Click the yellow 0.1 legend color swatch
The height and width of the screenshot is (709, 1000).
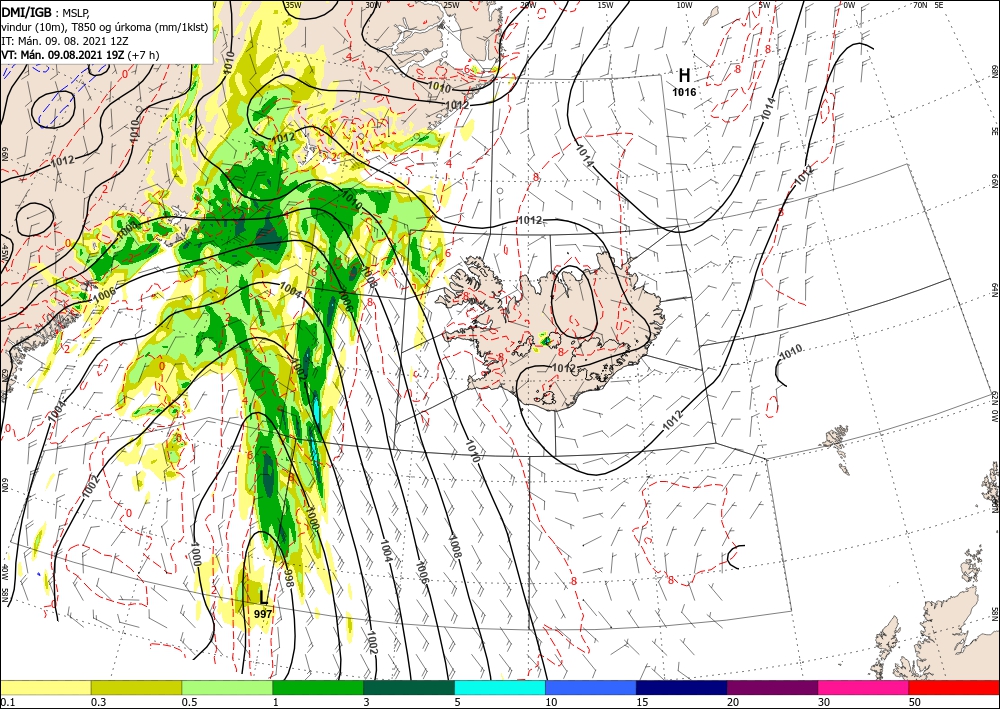tap(46, 687)
